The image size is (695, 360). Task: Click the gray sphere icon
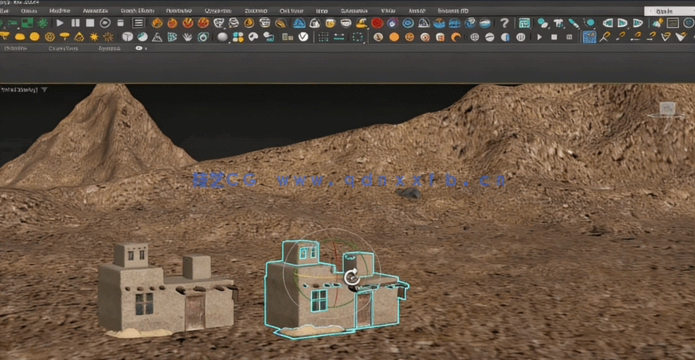(x=222, y=37)
